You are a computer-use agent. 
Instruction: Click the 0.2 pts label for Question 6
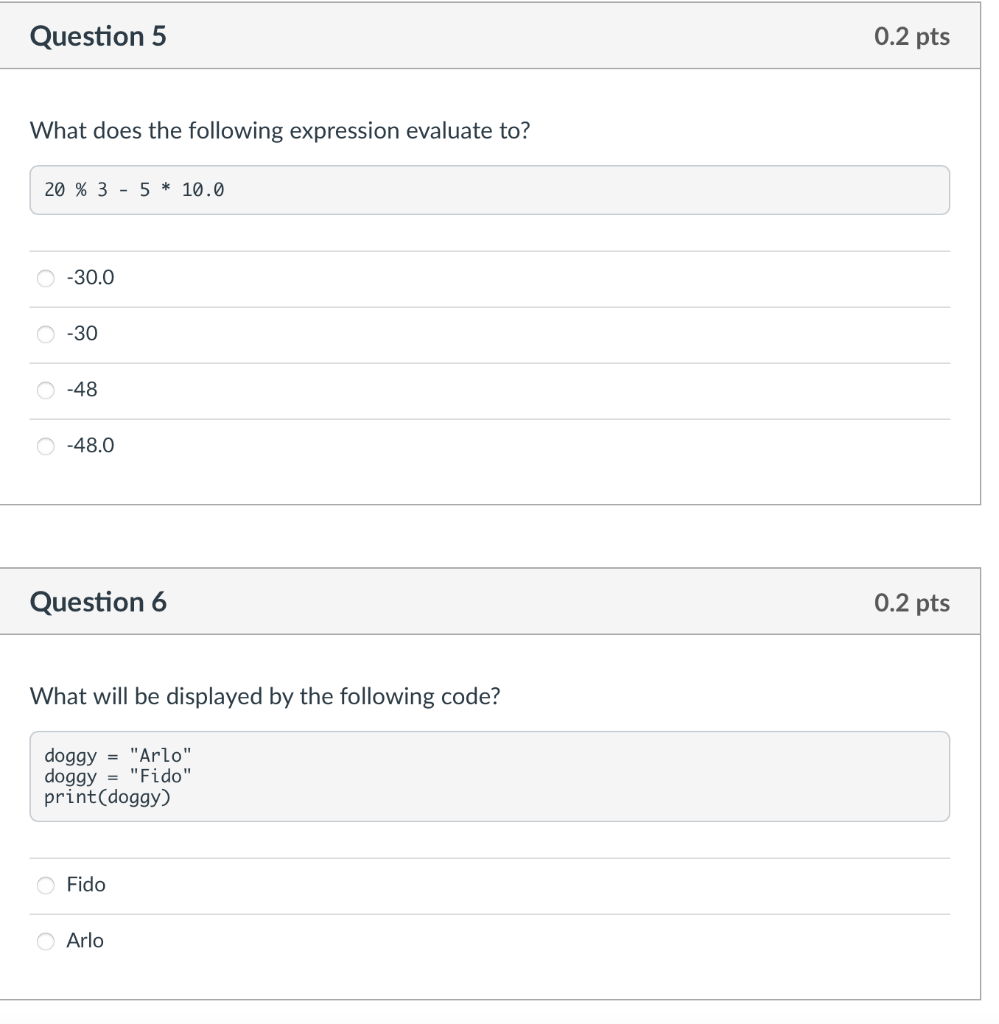pos(915,602)
